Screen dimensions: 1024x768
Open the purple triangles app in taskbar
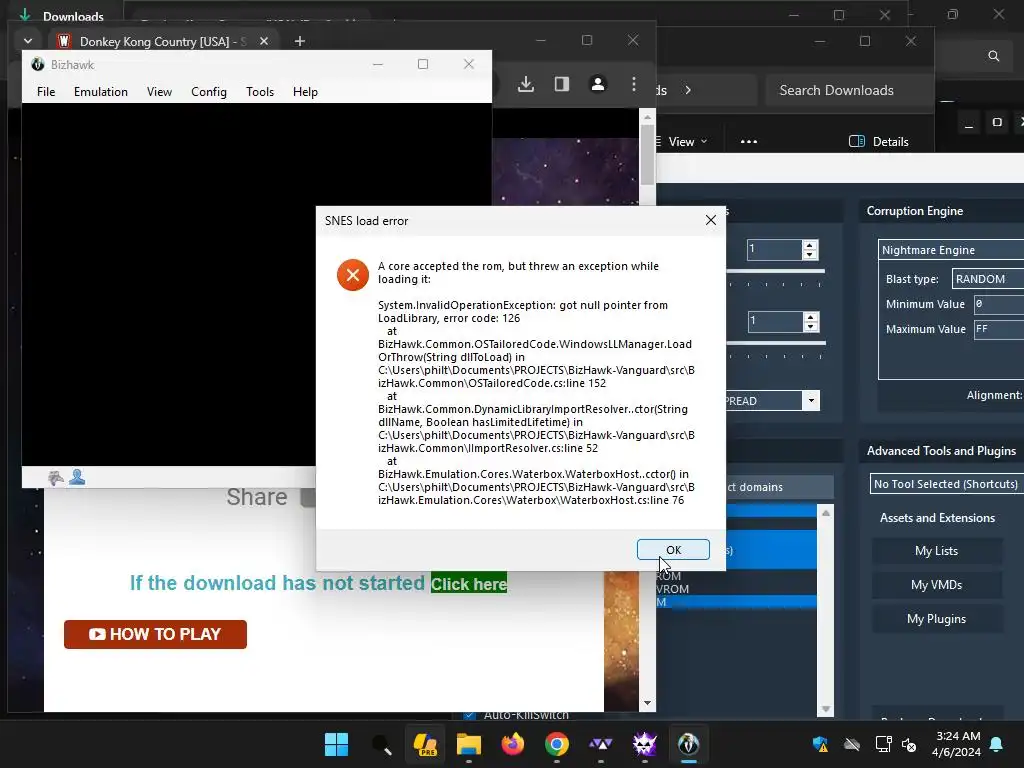[x=601, y=744]
